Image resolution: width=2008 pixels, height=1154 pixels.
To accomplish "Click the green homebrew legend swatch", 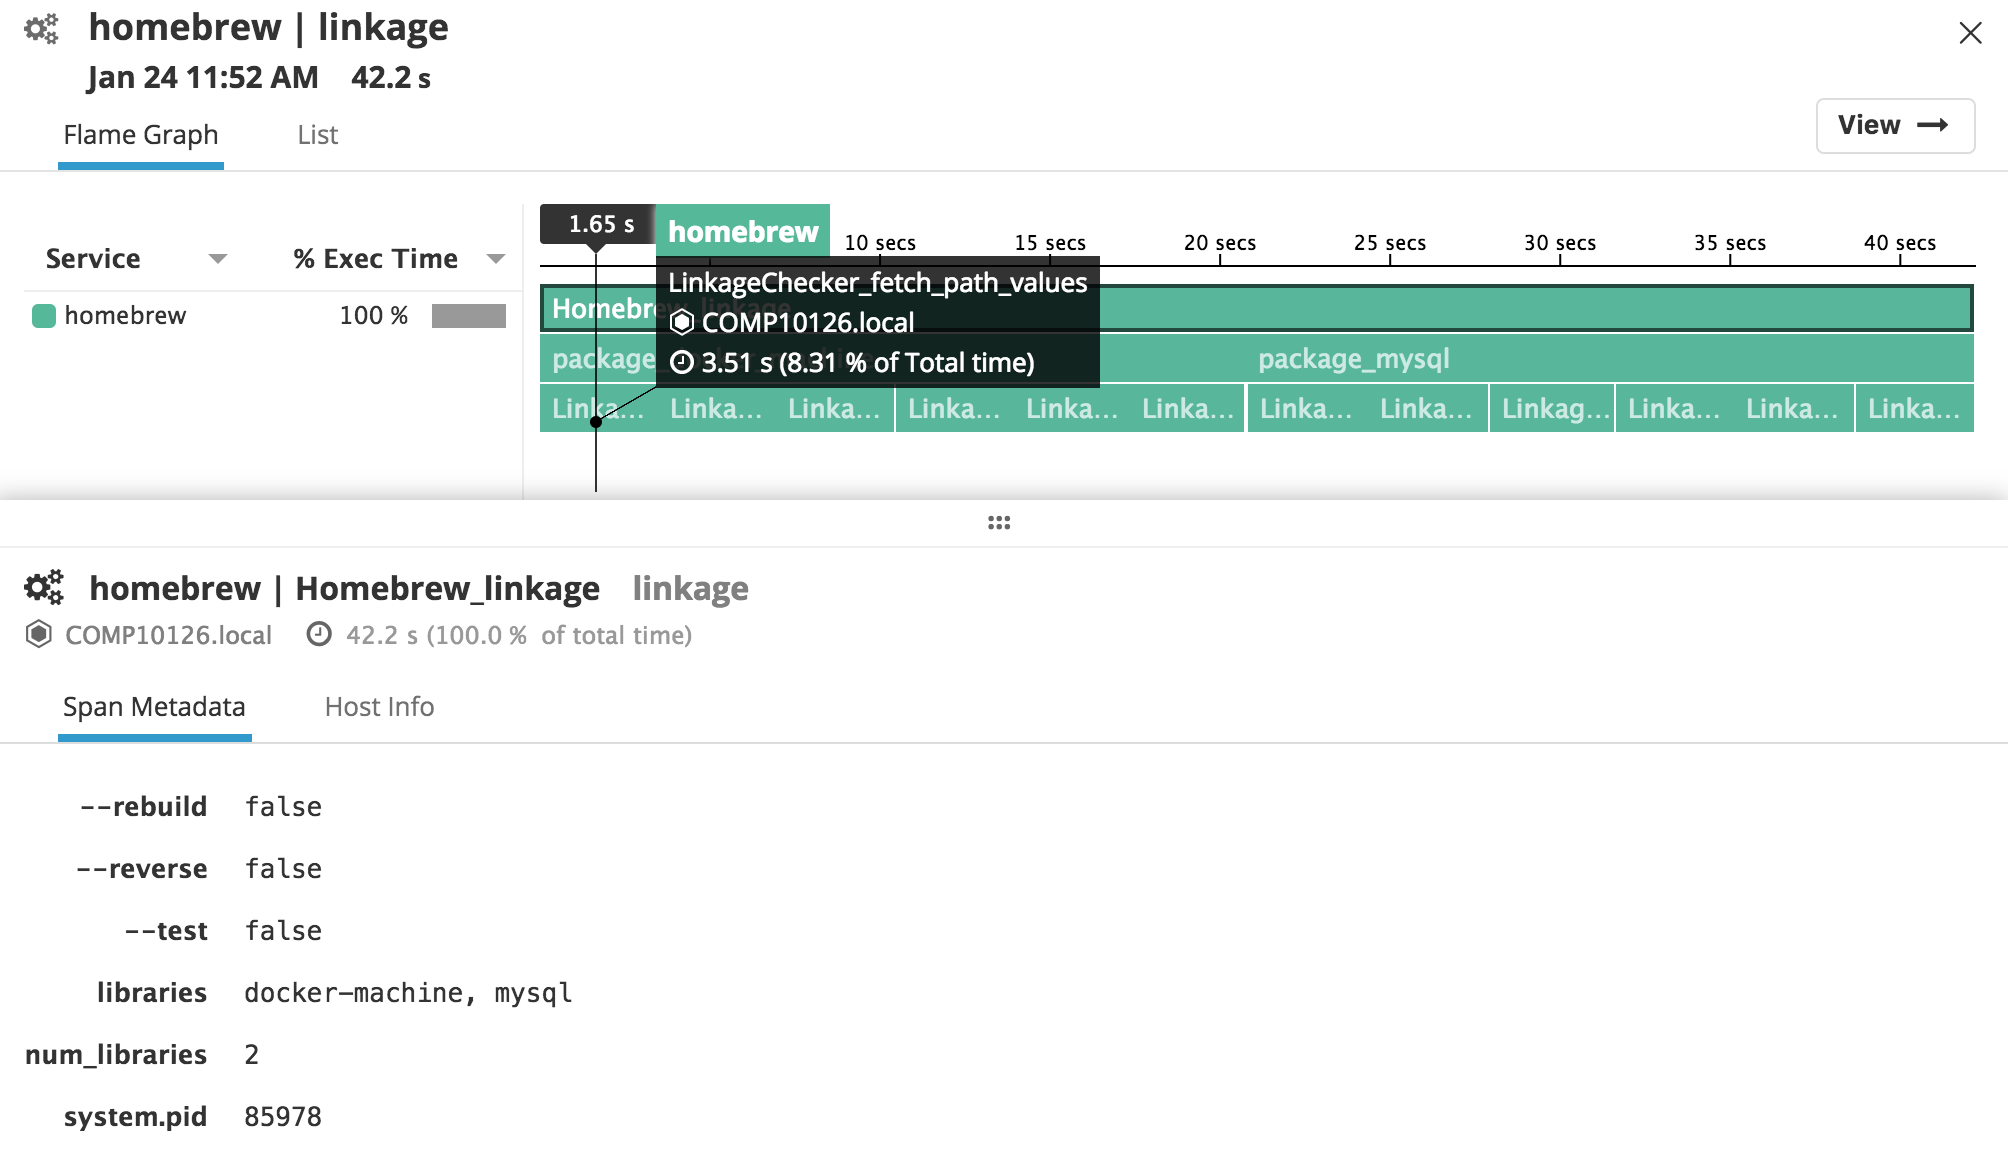I will [x=43, y=315].
